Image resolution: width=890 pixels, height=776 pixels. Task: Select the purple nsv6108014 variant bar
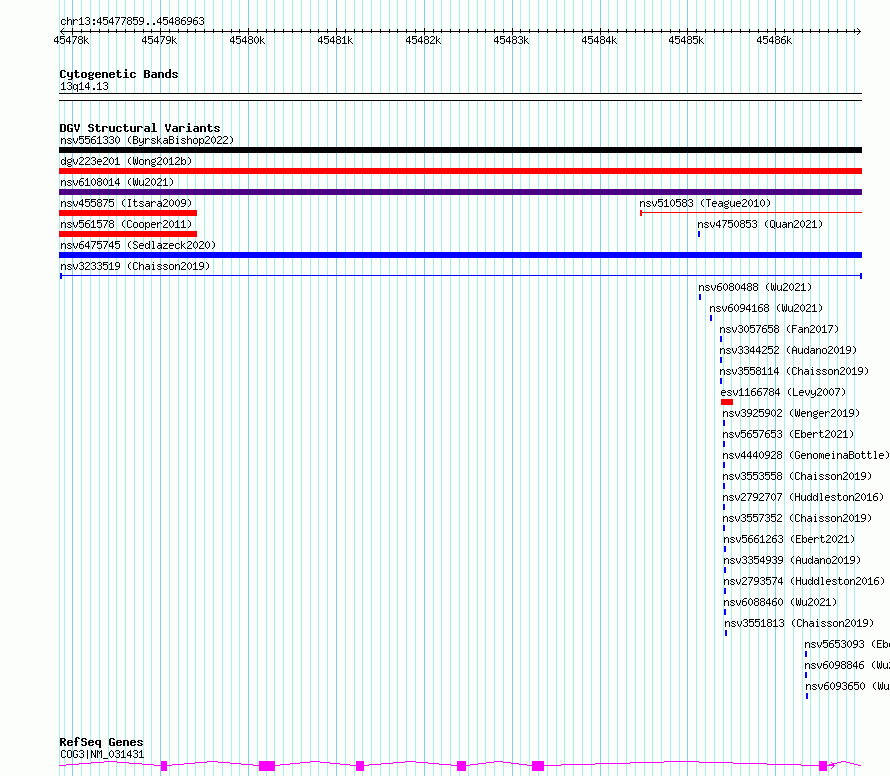pyautogui.click(x=460, y=192)
